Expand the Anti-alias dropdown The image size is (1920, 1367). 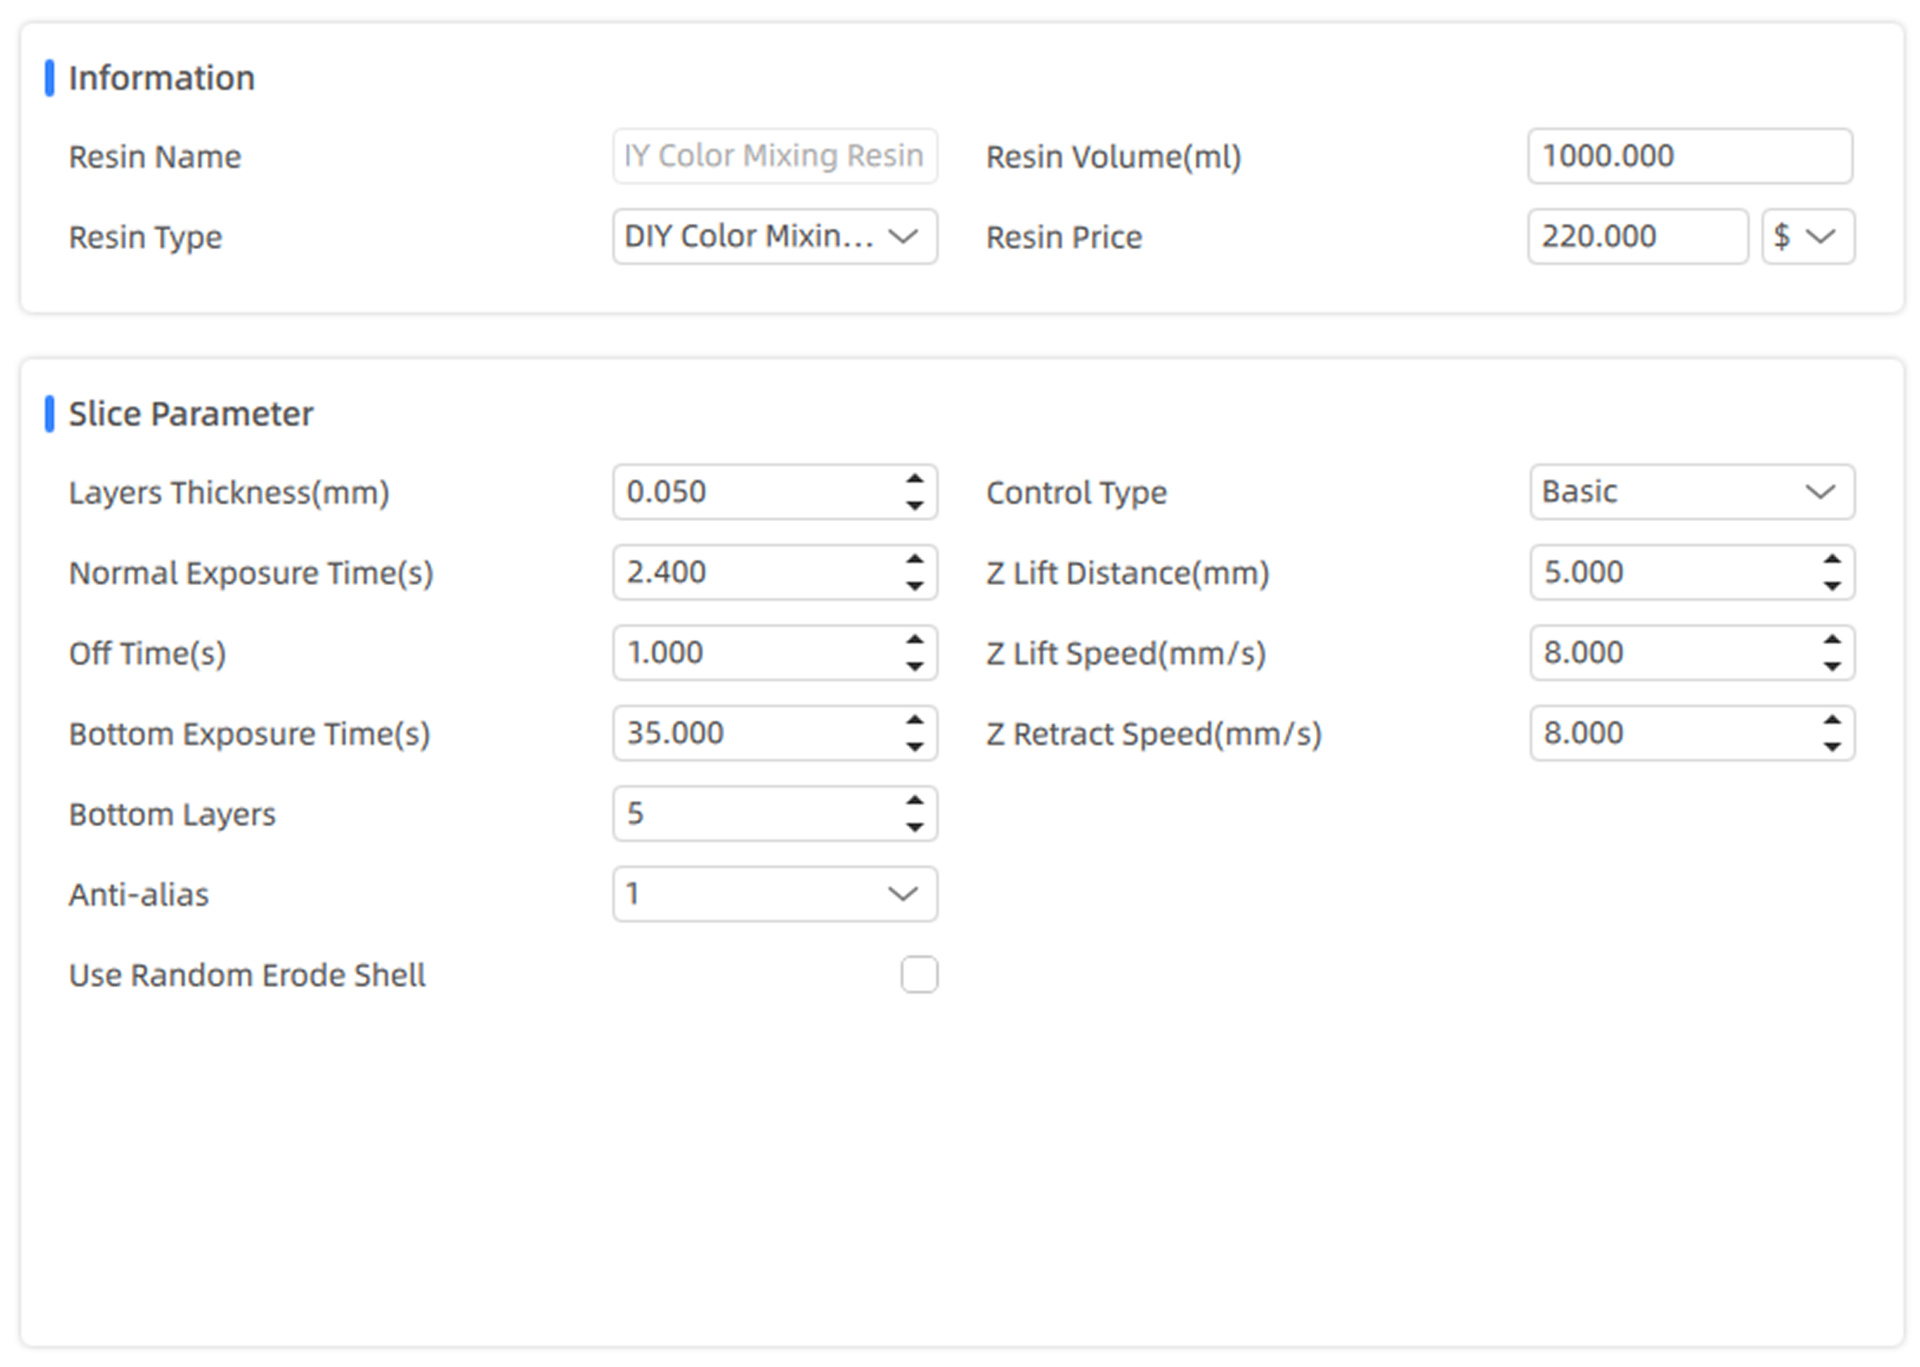774,894
